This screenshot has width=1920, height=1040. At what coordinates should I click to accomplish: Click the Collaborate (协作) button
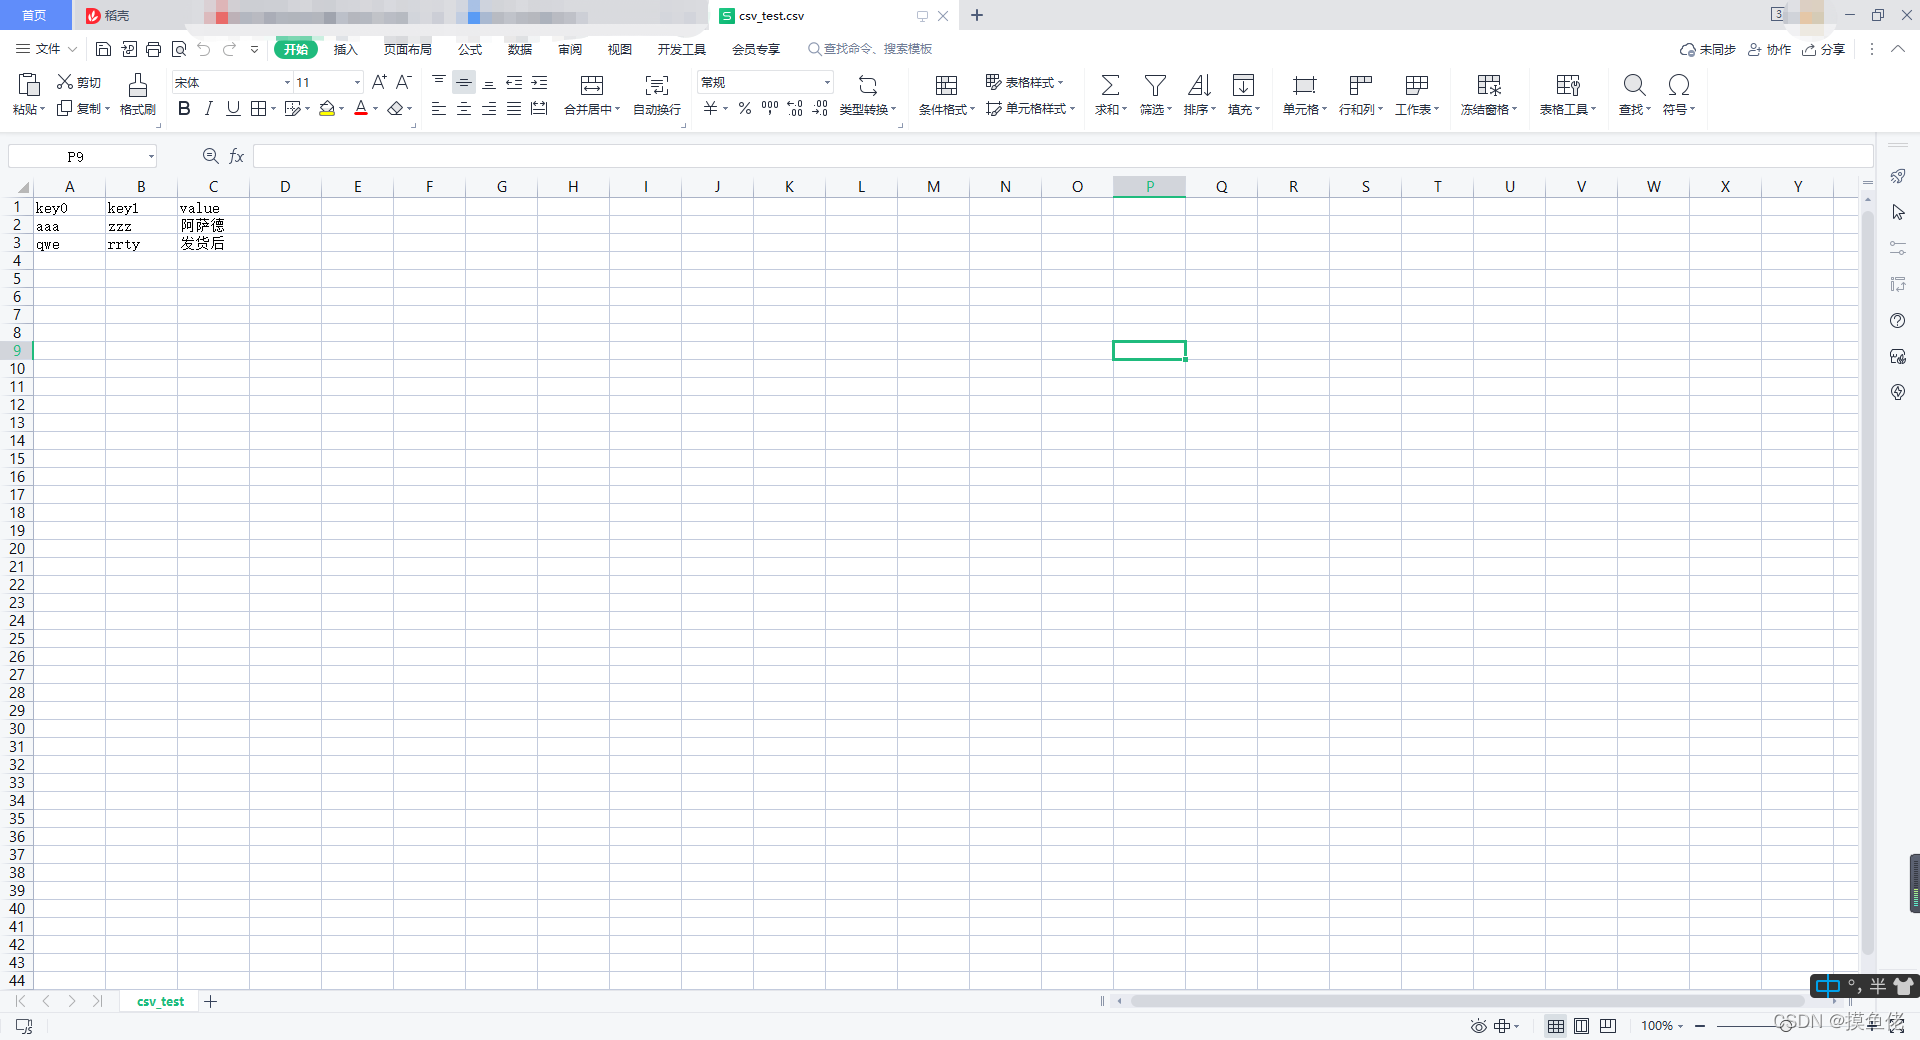(1769, 49)
